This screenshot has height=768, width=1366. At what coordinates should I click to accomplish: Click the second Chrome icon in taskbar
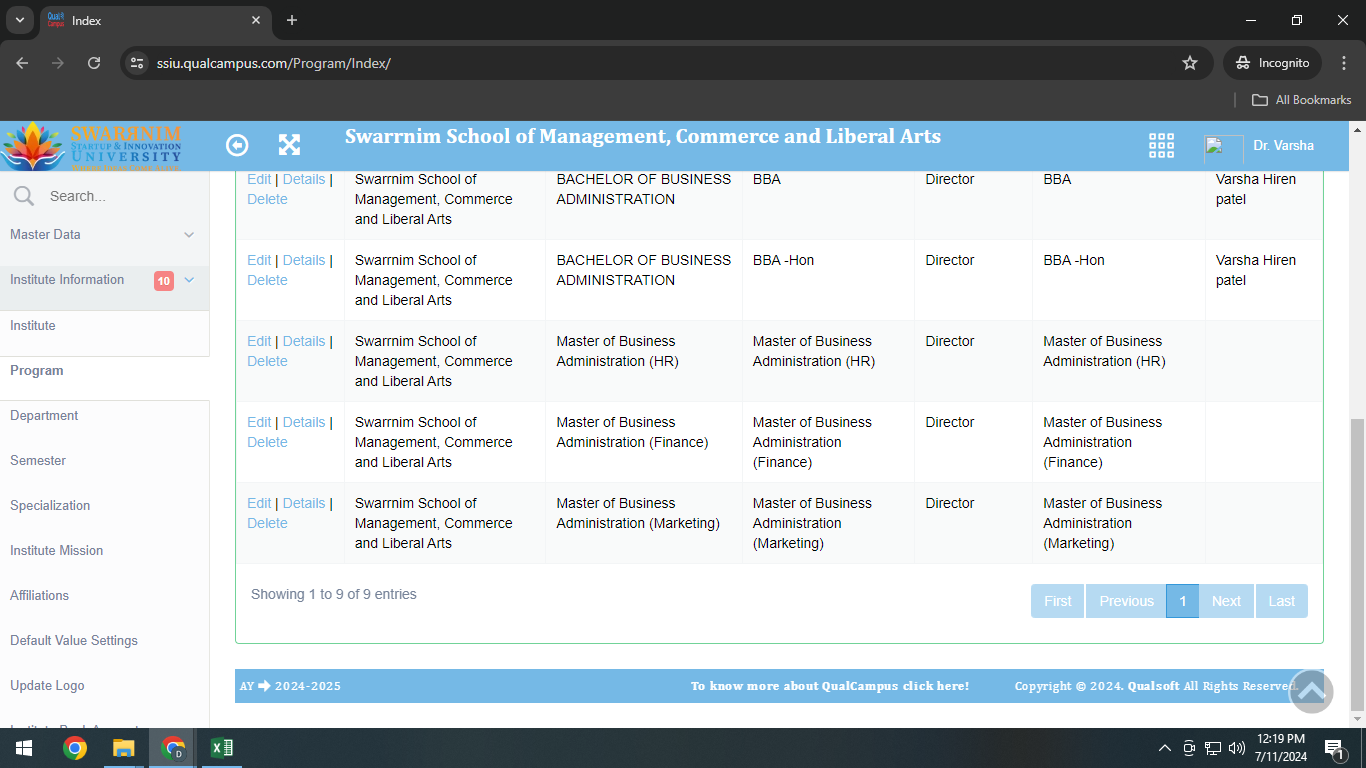tap(173, 748)
